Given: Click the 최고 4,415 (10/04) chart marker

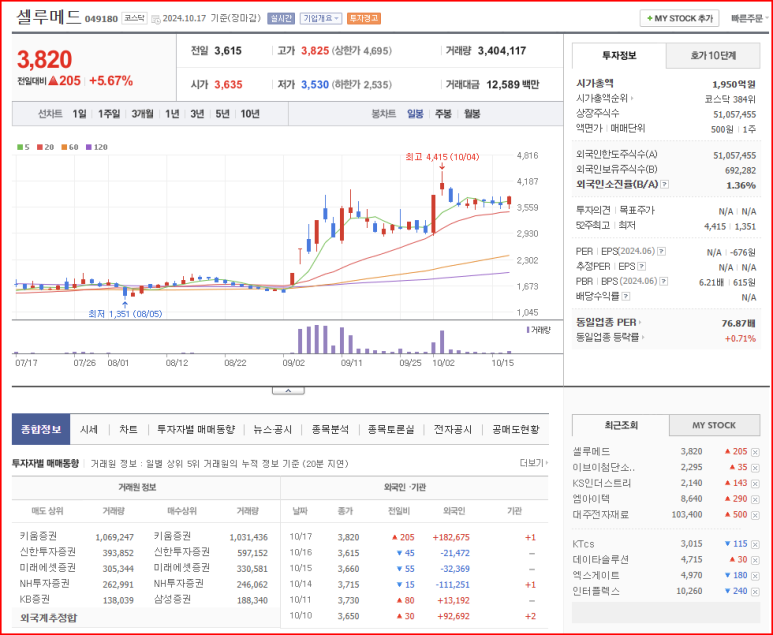Looking at the screenshot, I should click(442, 157).
